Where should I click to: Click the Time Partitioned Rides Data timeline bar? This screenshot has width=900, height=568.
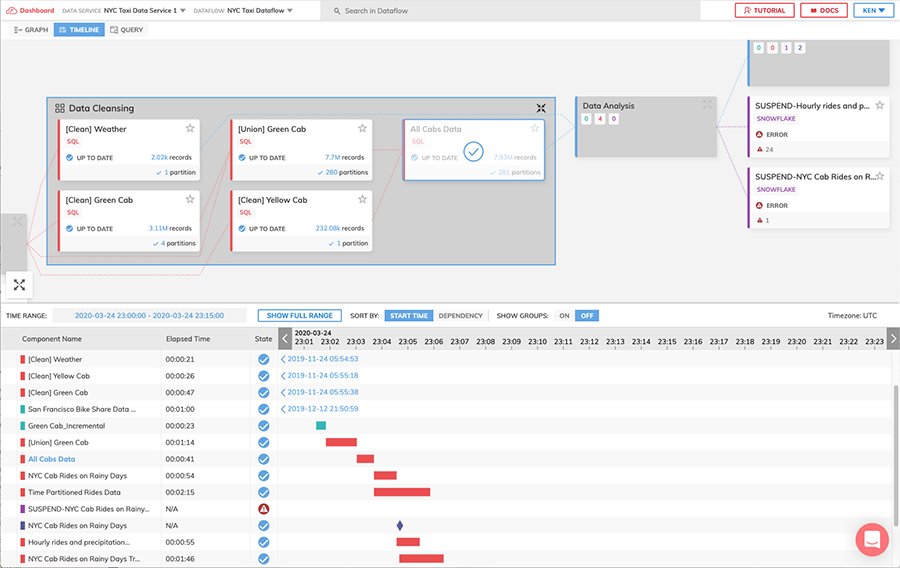click(x=402, y=492)
